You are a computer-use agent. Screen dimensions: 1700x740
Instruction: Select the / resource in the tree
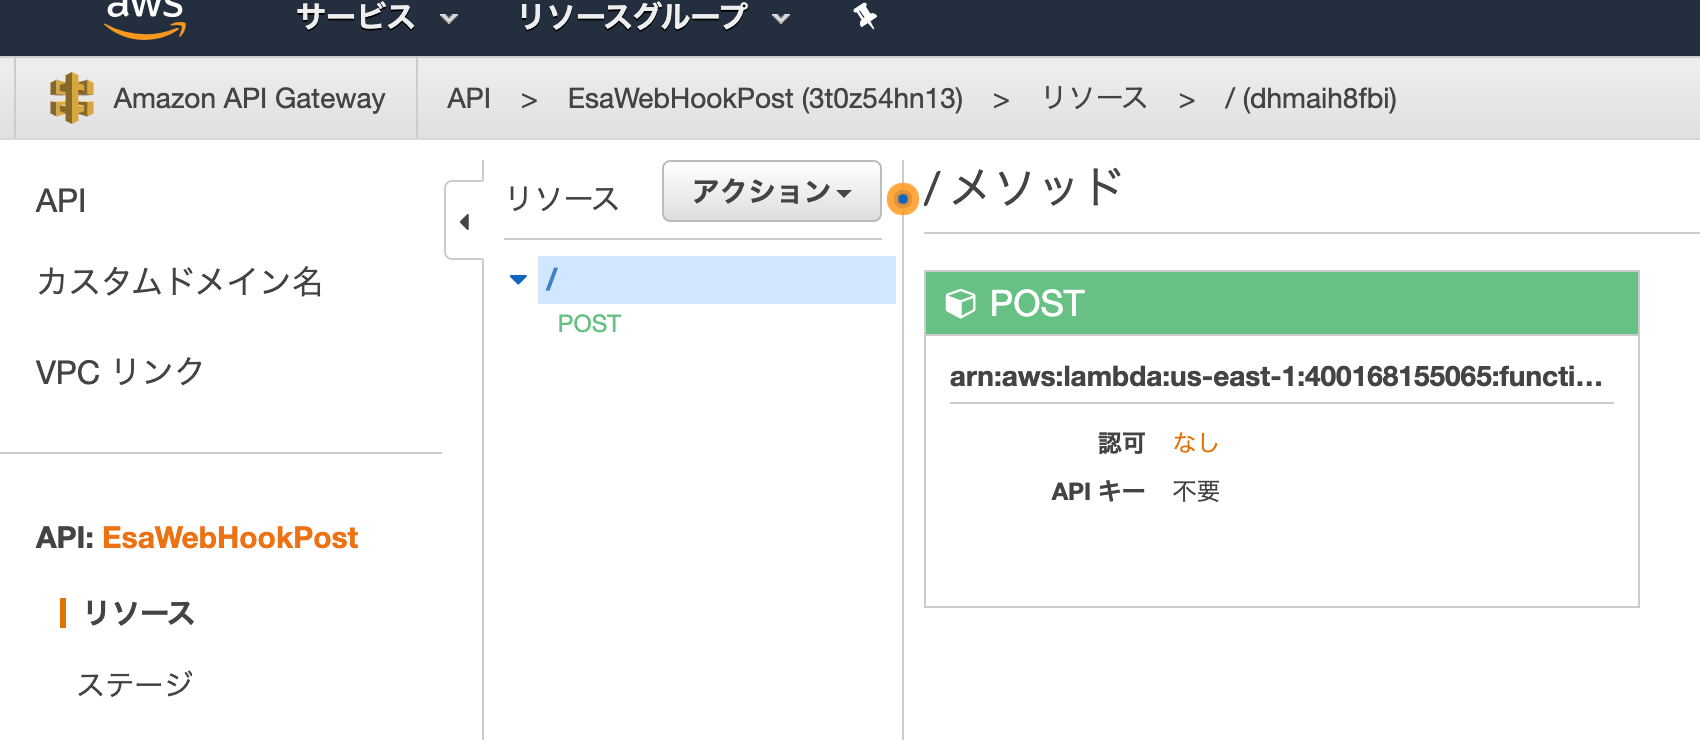pos(716,280)
